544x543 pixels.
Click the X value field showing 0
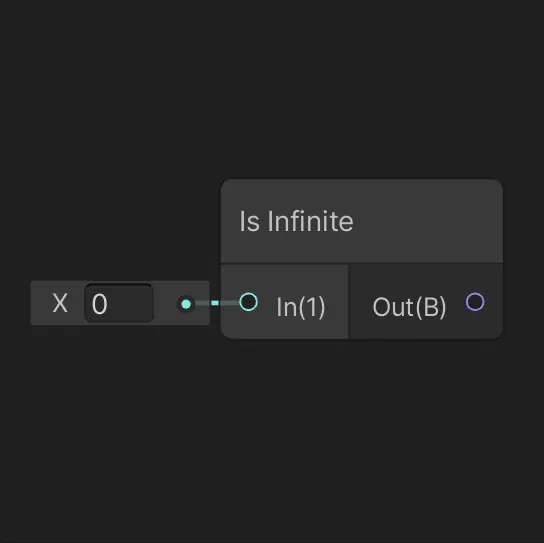point(119,303)
